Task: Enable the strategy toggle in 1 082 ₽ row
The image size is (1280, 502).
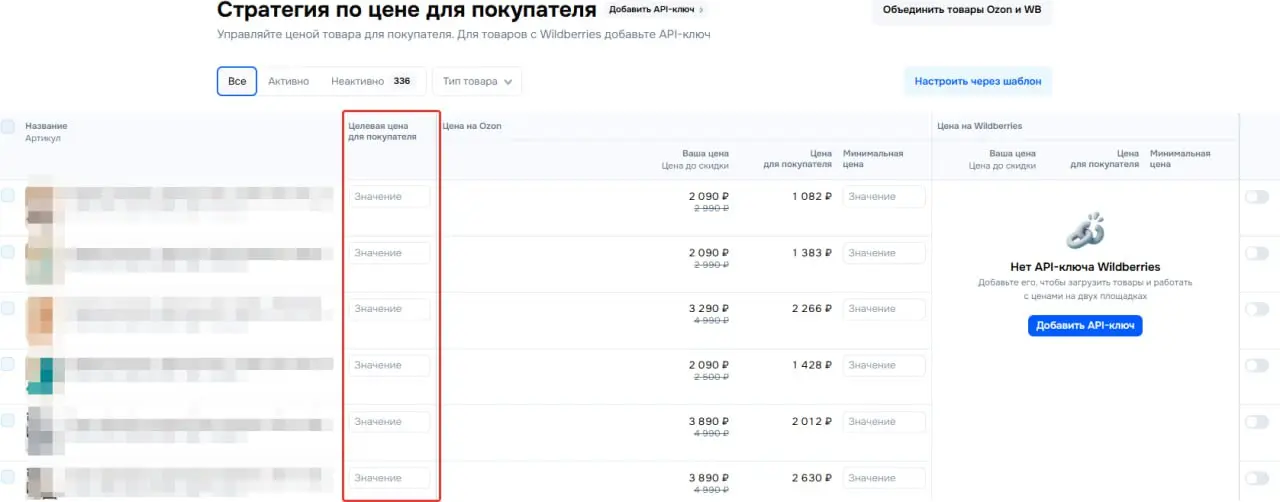Action: pyautogui.click(x=1256, y=197)
